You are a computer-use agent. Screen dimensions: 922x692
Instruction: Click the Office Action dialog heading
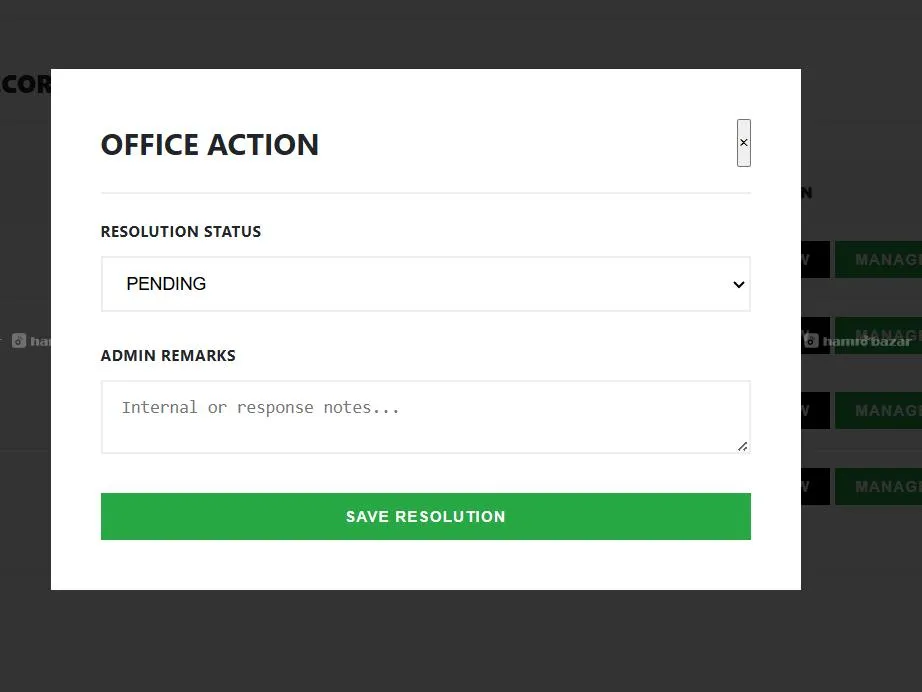tap(210, 145)
